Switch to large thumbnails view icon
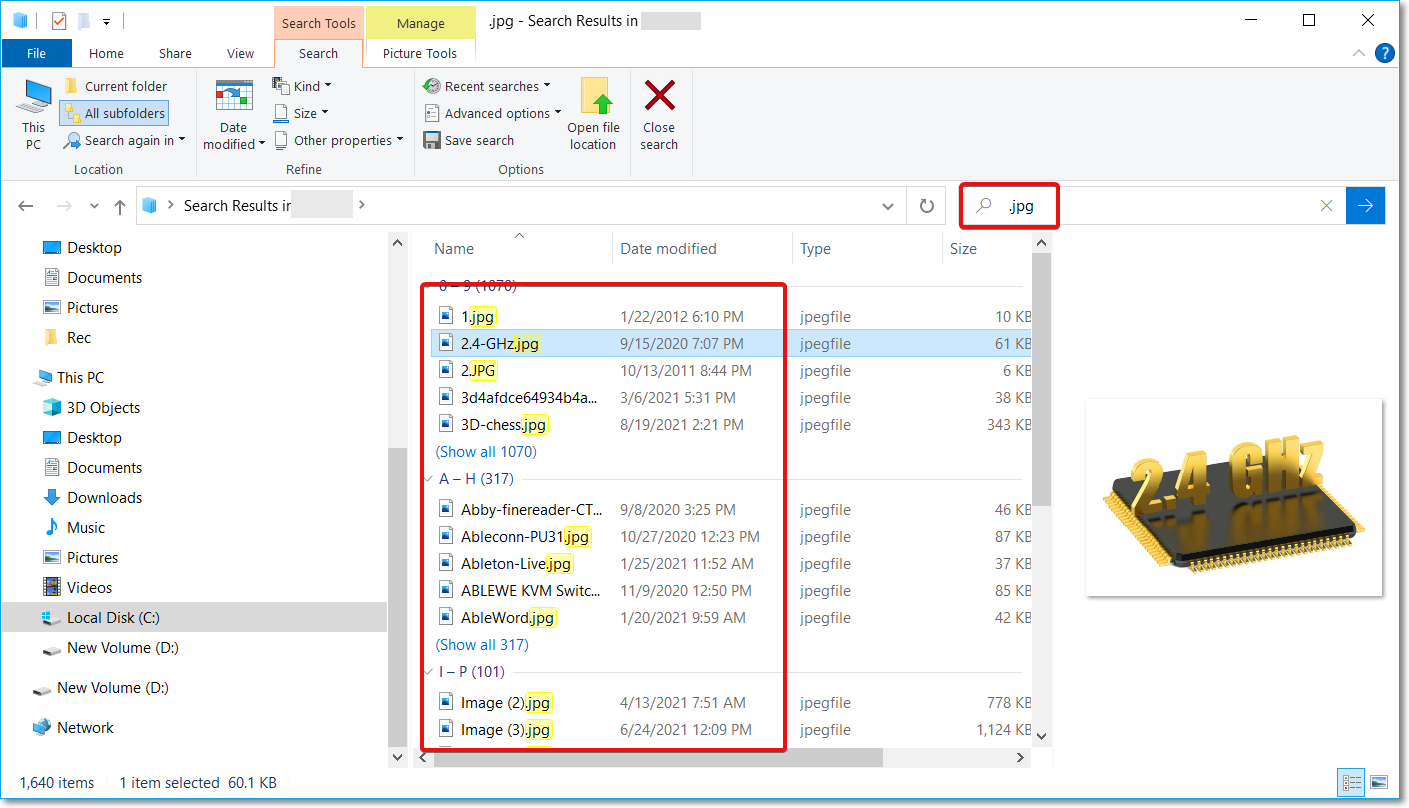 pyautogui.click(x=1379, y=782)
